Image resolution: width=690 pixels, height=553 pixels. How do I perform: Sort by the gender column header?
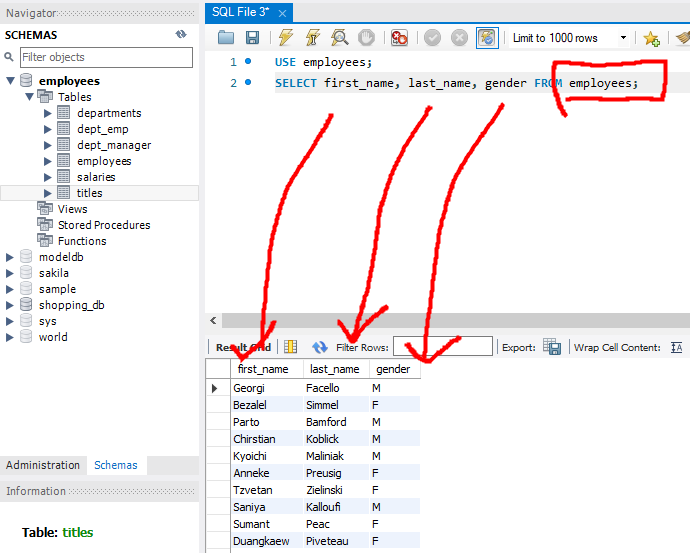pyautogui.click(x=395, y=369)
